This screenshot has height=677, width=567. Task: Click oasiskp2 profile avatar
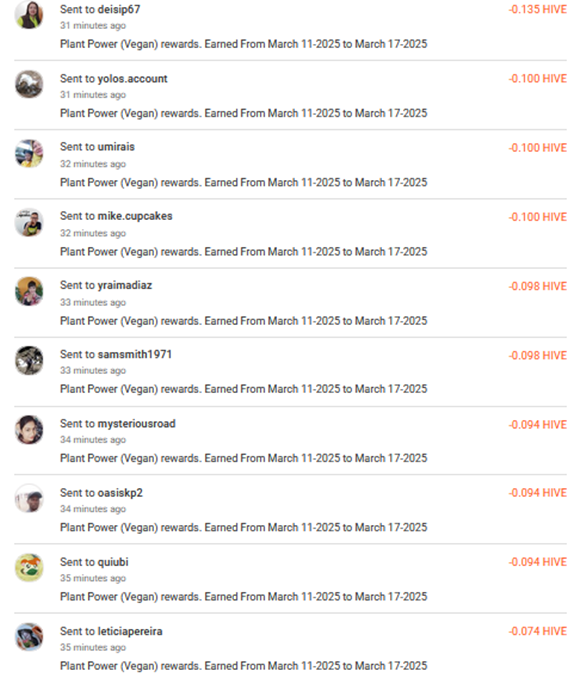click(x=29, y=499)
